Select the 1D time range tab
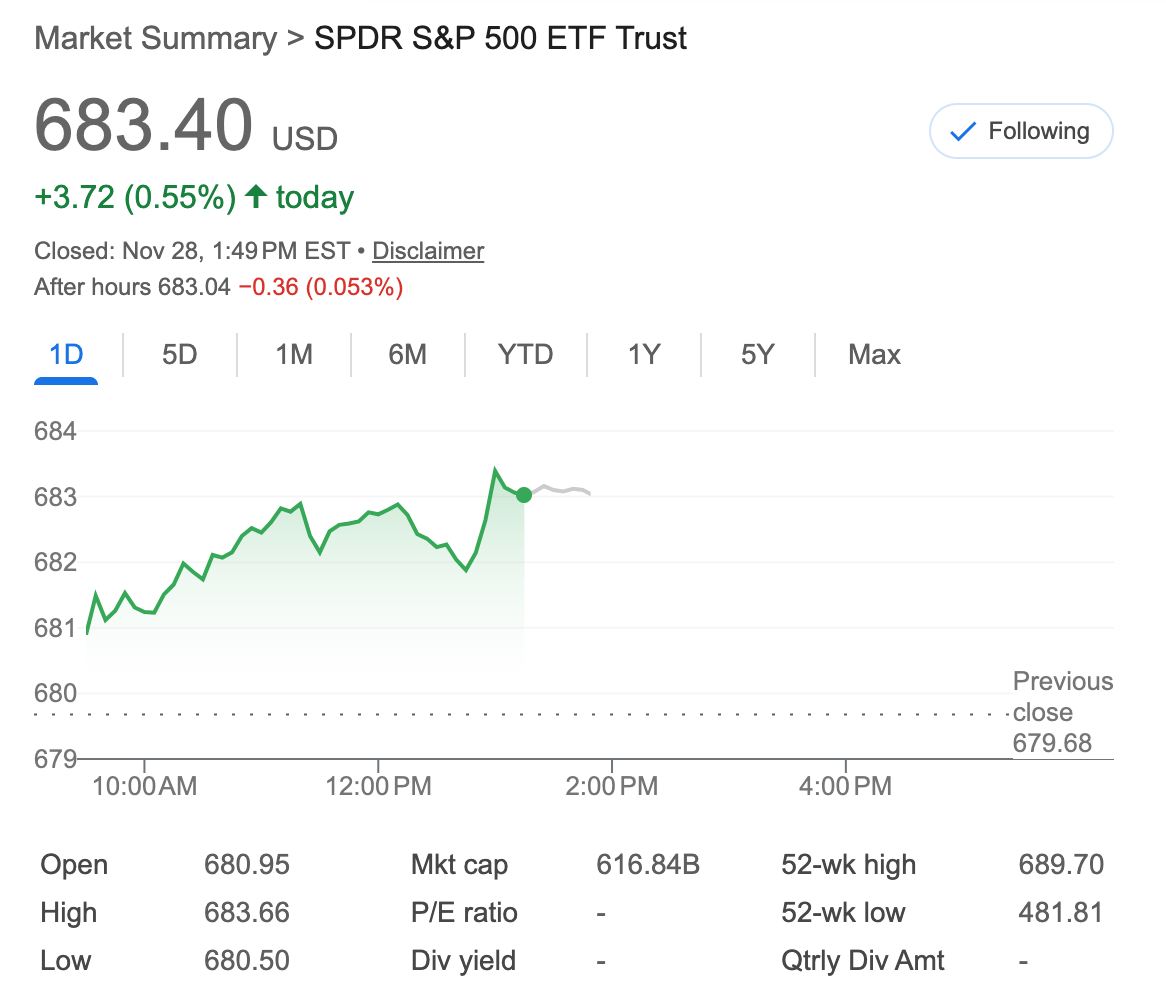The height and width of the screenshot is (1000, 1166). click(66, 355)
